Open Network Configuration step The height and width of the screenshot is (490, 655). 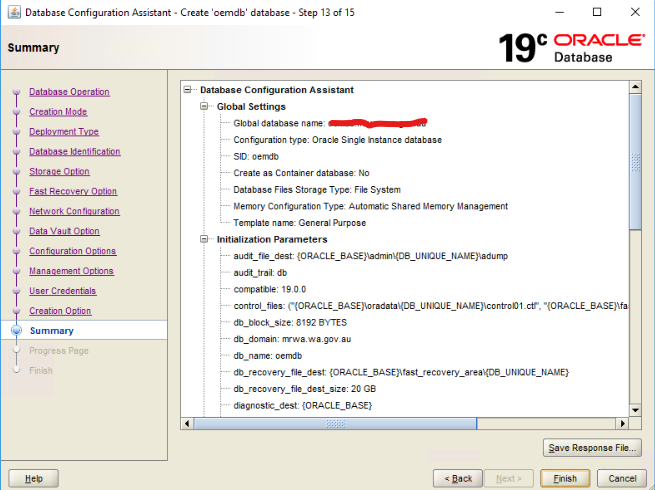[x=74, y=212]
